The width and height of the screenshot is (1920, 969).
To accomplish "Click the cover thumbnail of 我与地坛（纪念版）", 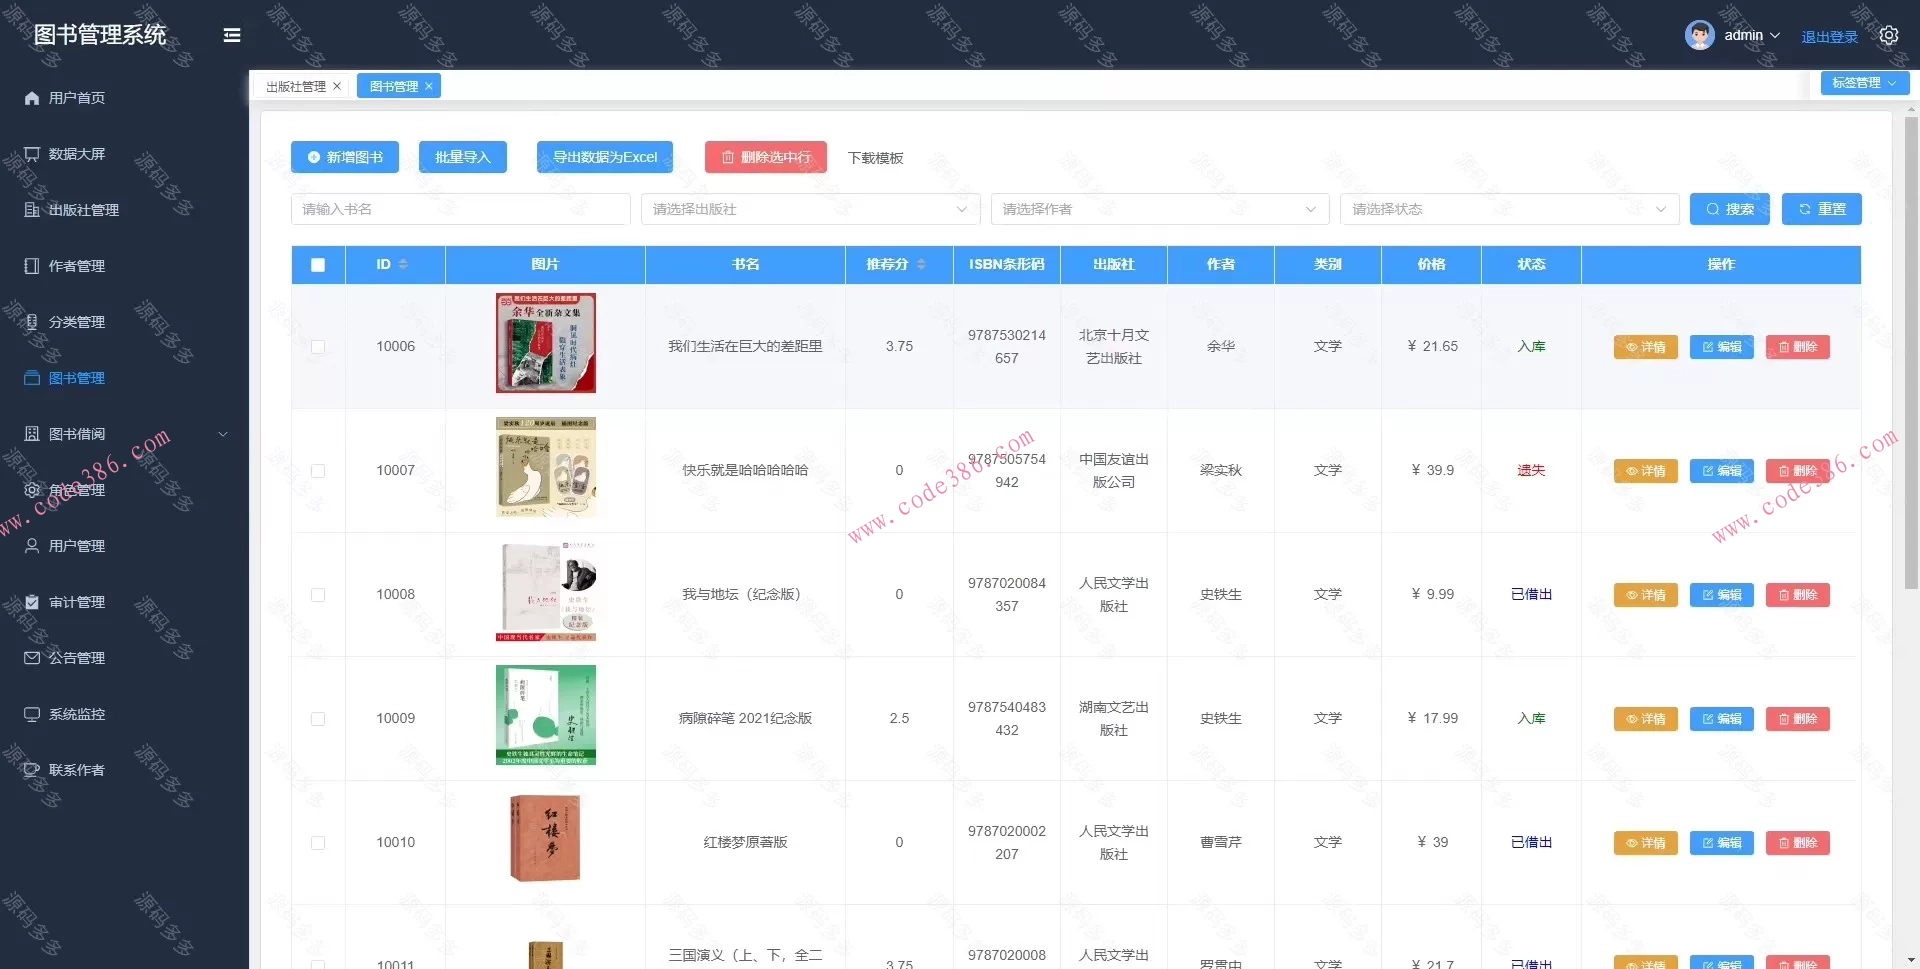I will coord(545,591).
